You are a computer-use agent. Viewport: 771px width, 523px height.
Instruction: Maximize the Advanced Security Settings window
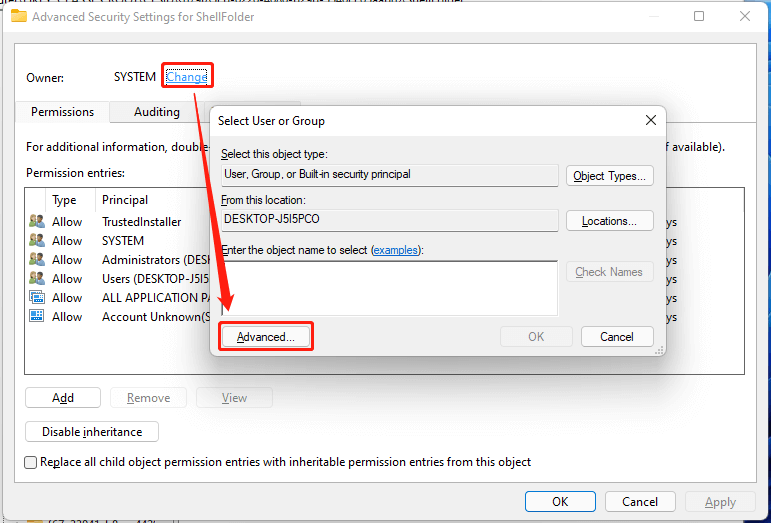click(x=699, y=16)
